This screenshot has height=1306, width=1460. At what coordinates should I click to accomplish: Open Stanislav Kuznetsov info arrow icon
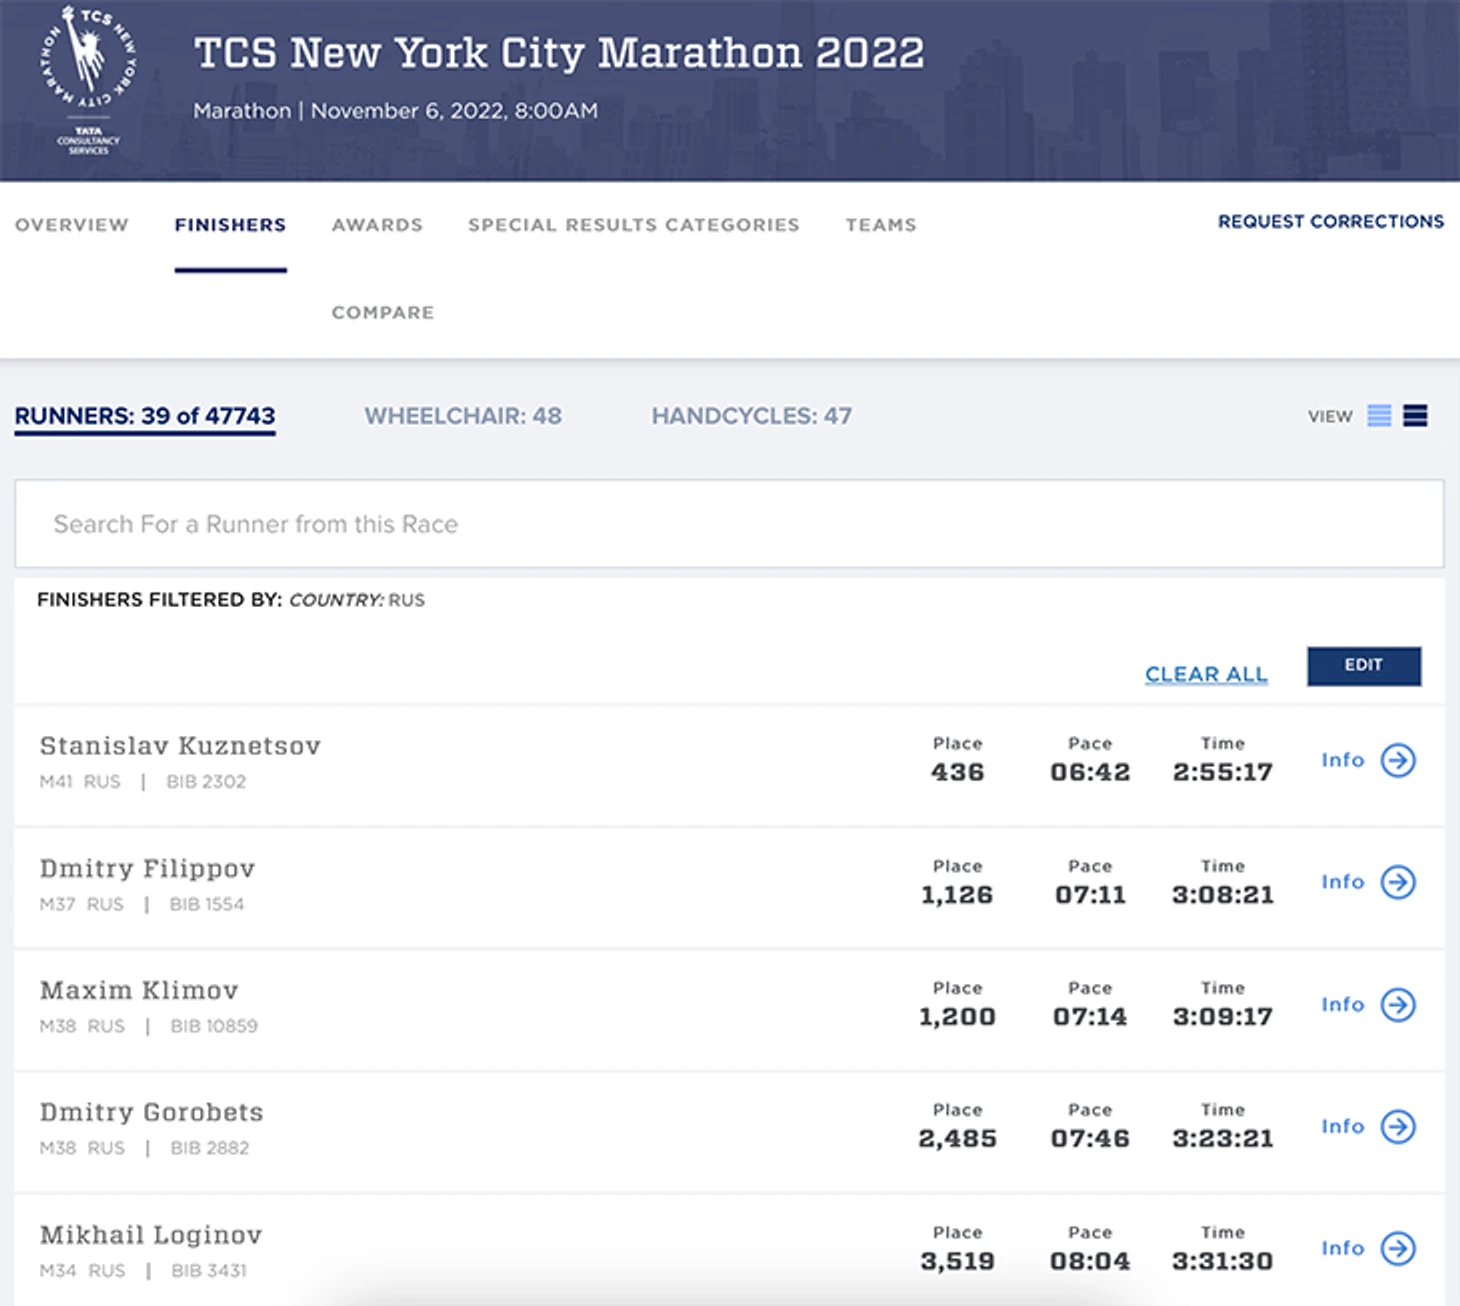tap(1398, 760)
